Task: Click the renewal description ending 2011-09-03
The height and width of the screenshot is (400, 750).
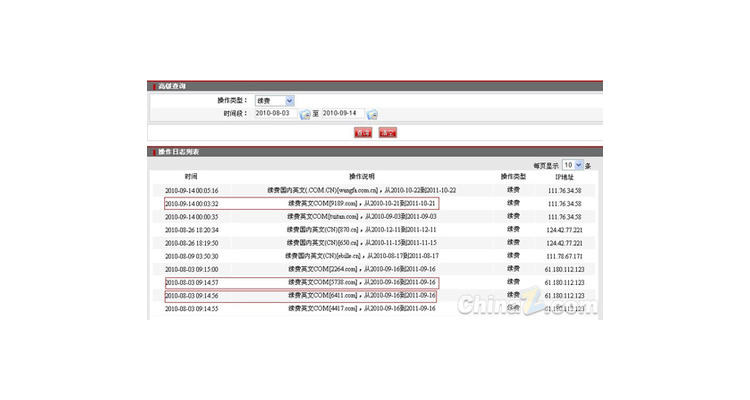Action: (x=362, y=217)
